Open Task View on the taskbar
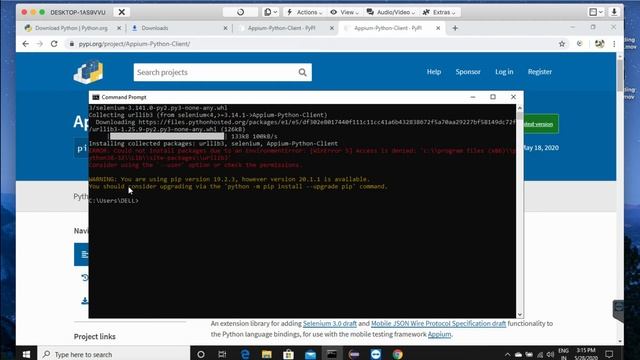 222,354
